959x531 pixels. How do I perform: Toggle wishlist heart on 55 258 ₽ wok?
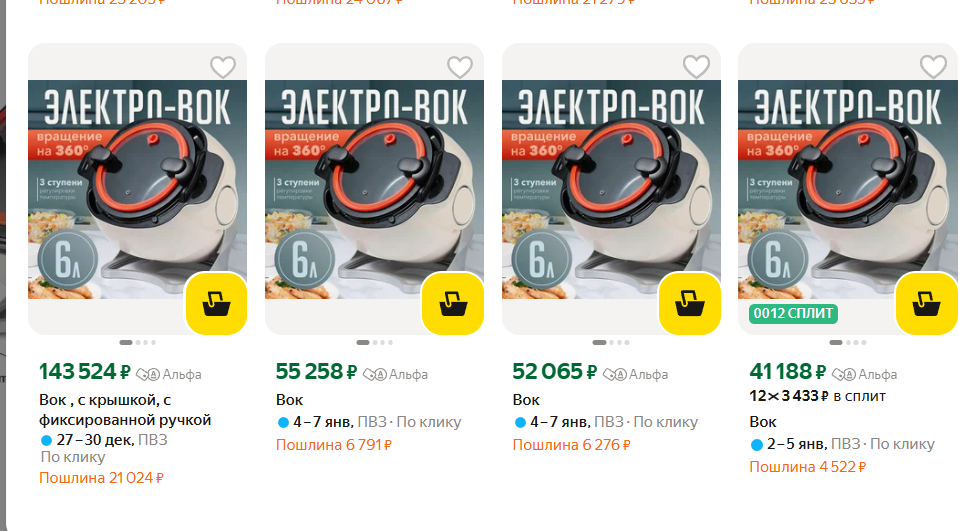[460, 67]
